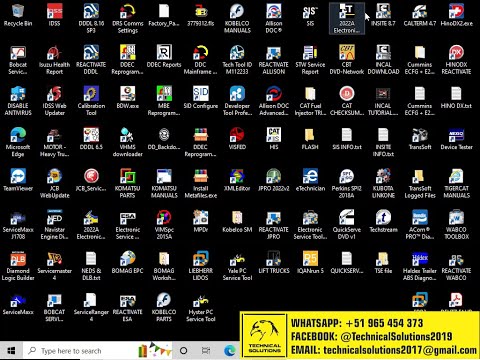Open VHMS downloader icon
Viewport: 480px width, 360px height.
[128, 142]
